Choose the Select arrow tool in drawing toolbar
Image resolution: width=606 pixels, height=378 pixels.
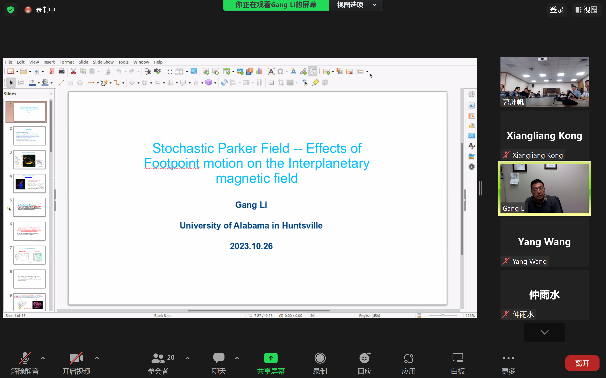[11, 82]
